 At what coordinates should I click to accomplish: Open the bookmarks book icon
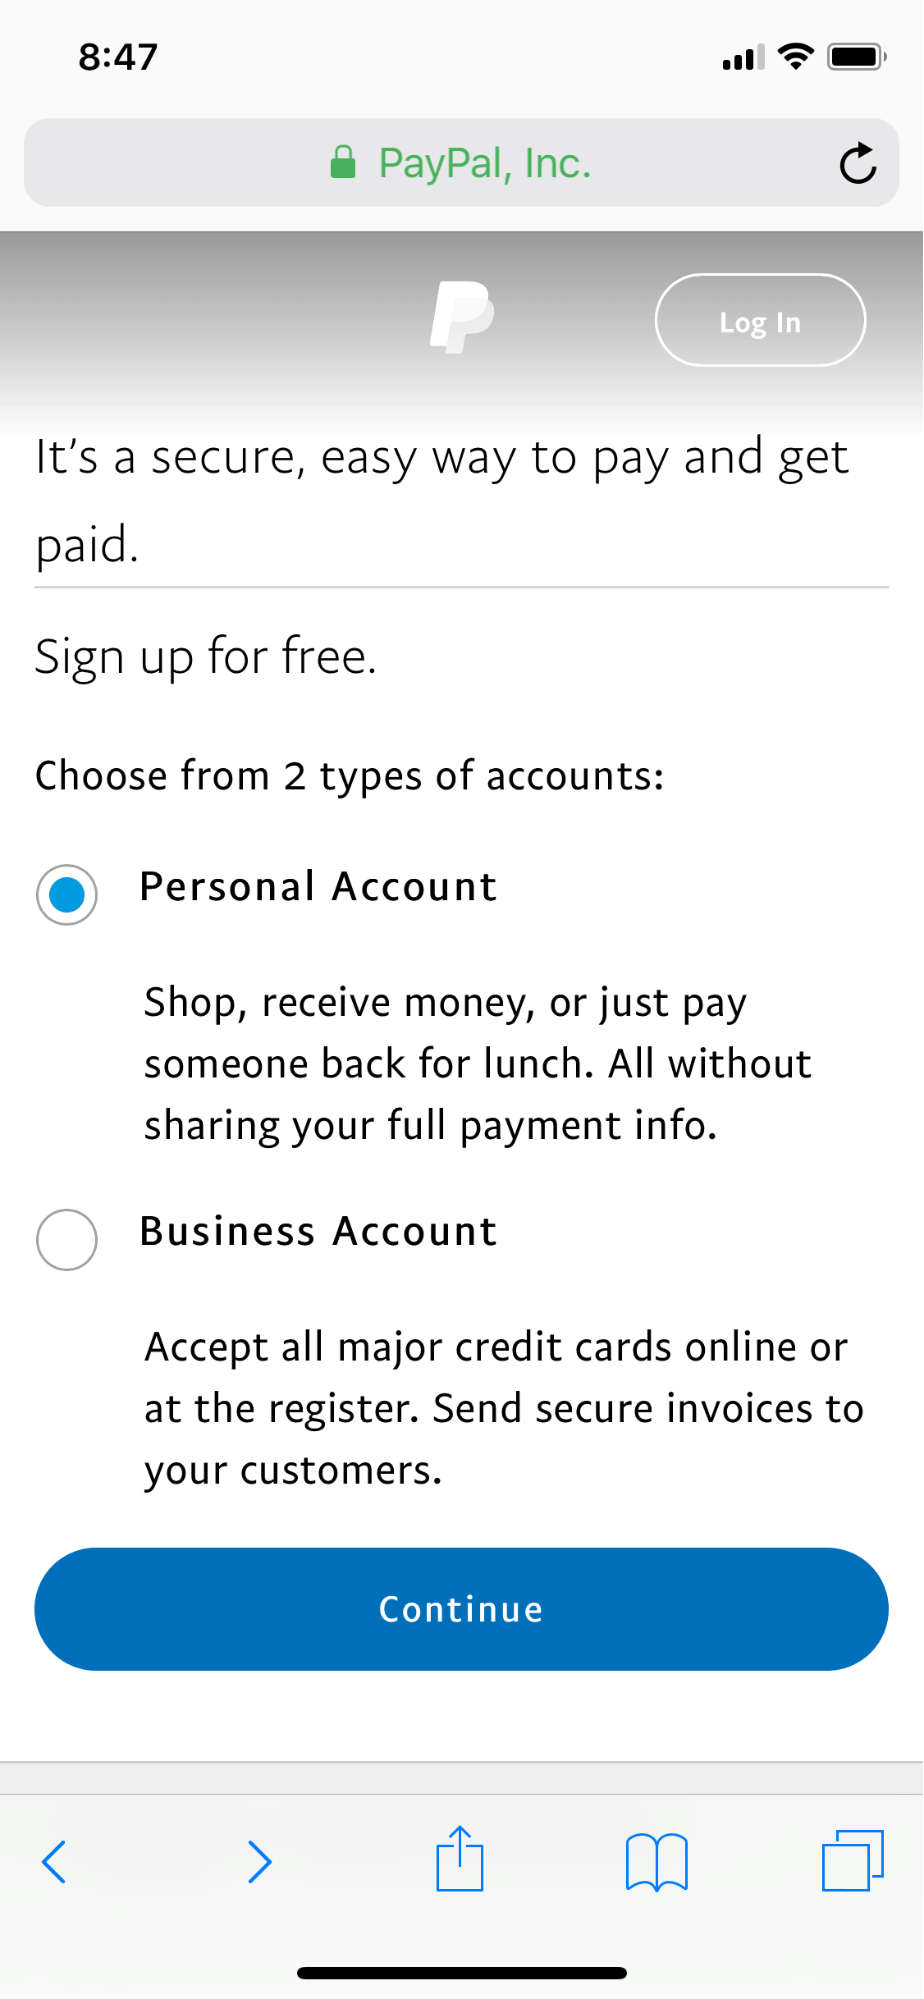click(656, 1861)
